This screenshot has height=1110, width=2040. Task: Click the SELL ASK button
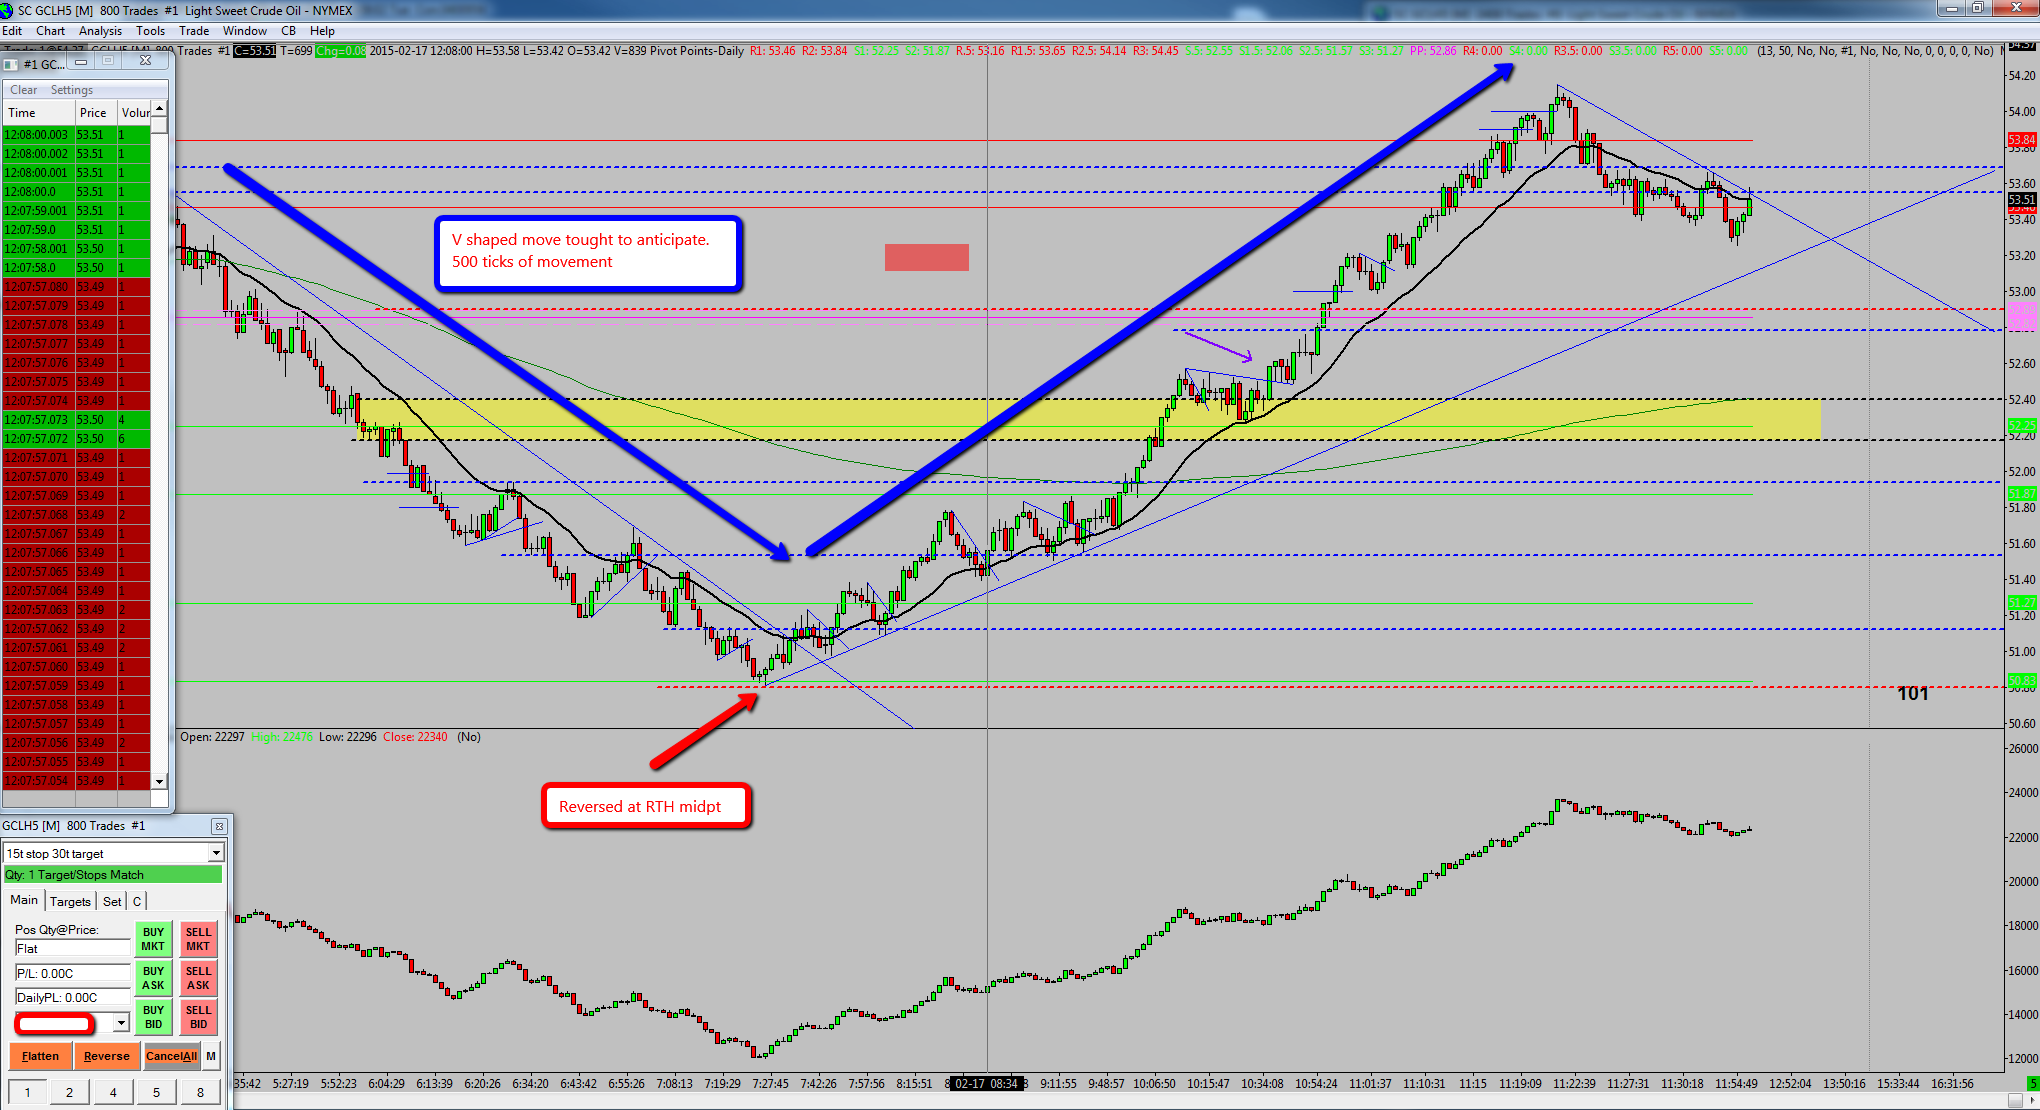[x=198, y=978]
